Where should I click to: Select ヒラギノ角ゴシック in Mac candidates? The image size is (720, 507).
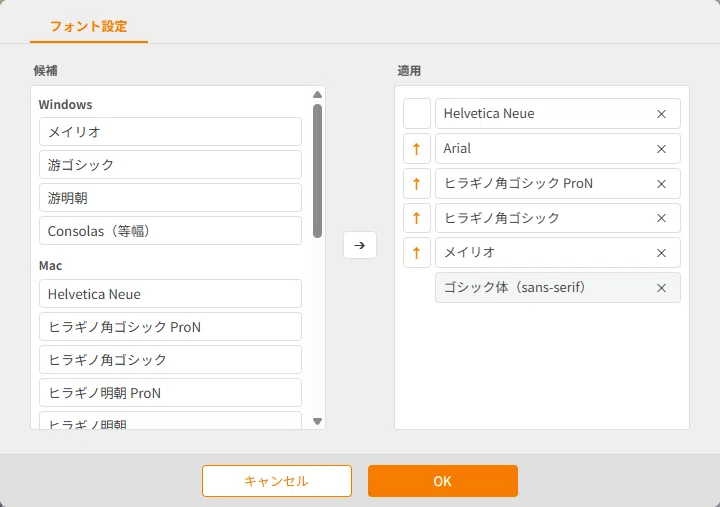(x=170, y=360)
